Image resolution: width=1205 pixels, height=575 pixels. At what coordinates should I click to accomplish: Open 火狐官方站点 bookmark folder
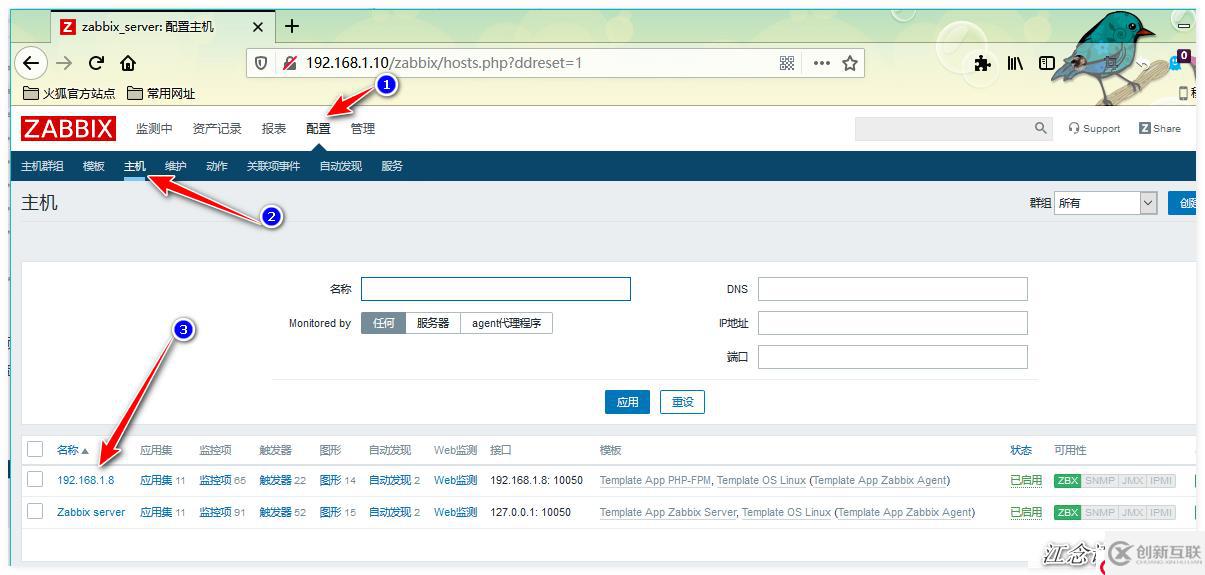coord(69,93)
